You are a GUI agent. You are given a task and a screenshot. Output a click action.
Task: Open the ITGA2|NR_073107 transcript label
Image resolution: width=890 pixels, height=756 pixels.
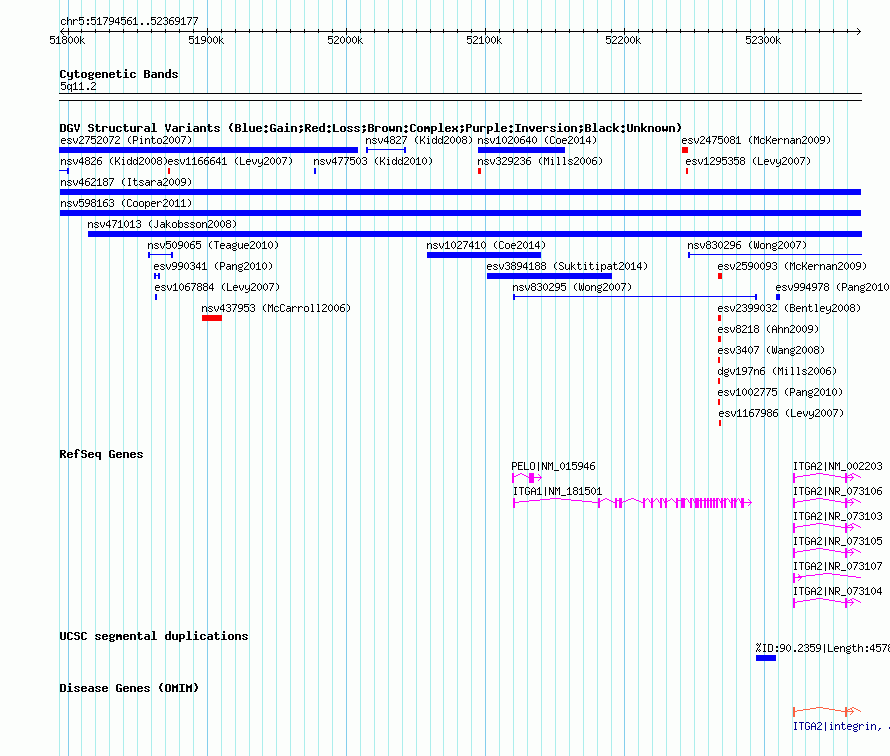(838, 566)
